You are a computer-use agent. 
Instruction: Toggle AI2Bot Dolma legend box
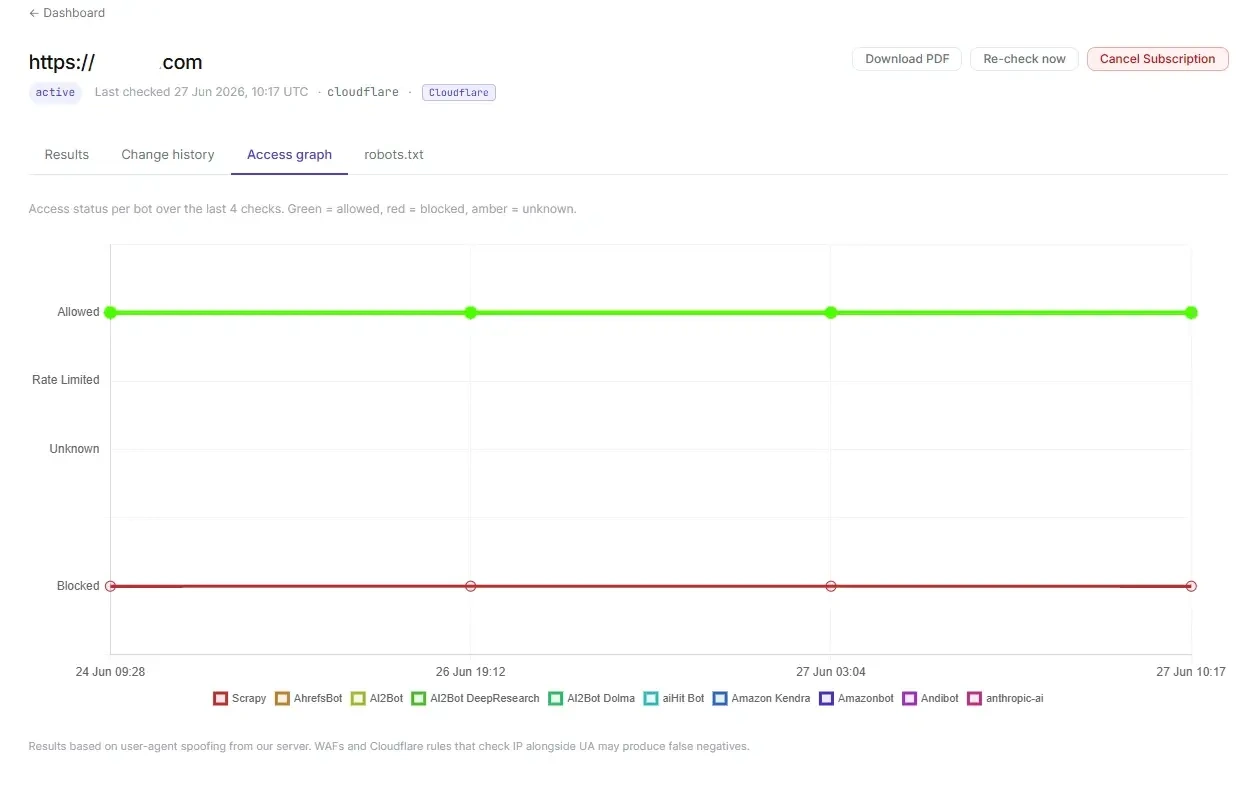(555, 698)
